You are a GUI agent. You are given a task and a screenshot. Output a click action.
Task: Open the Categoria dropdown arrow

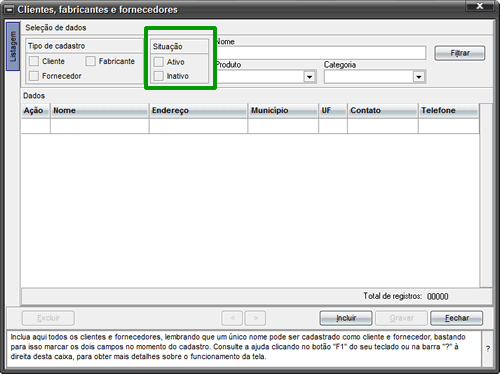pos(419,77)
